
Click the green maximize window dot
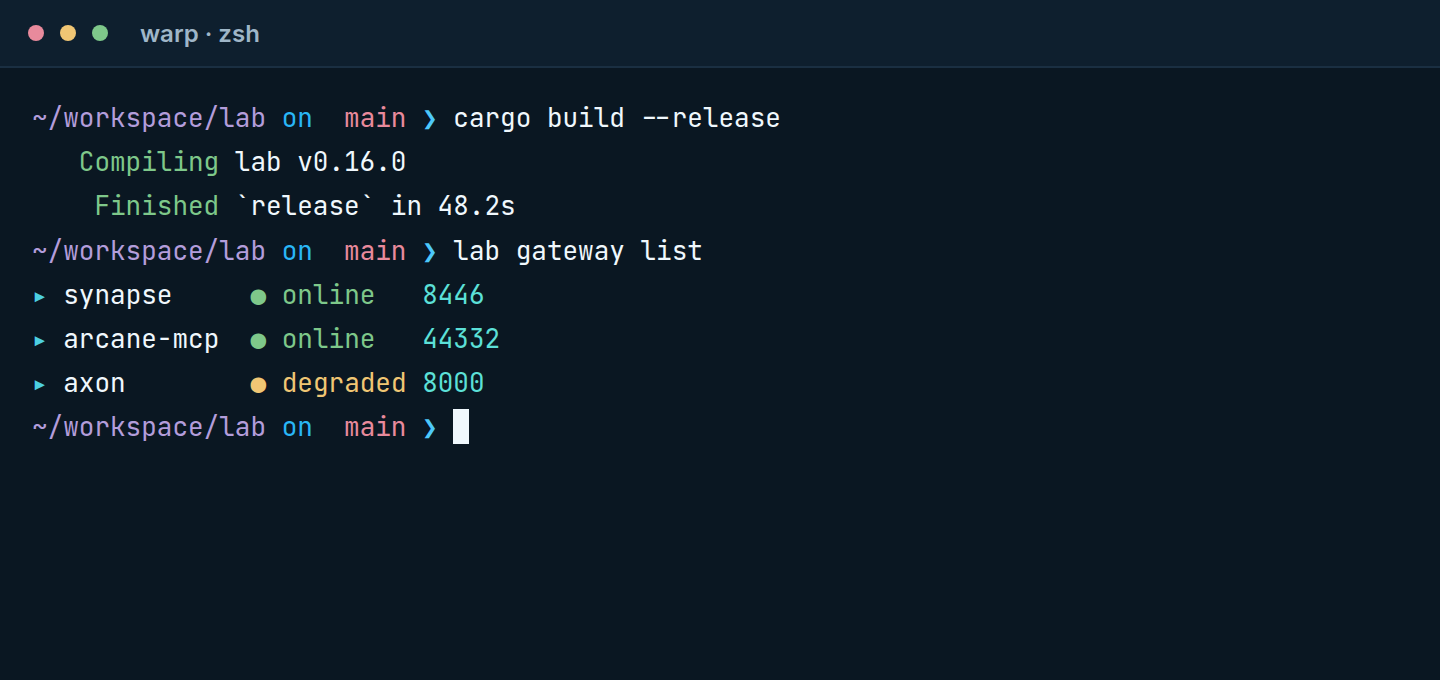[x=100, y=33]
